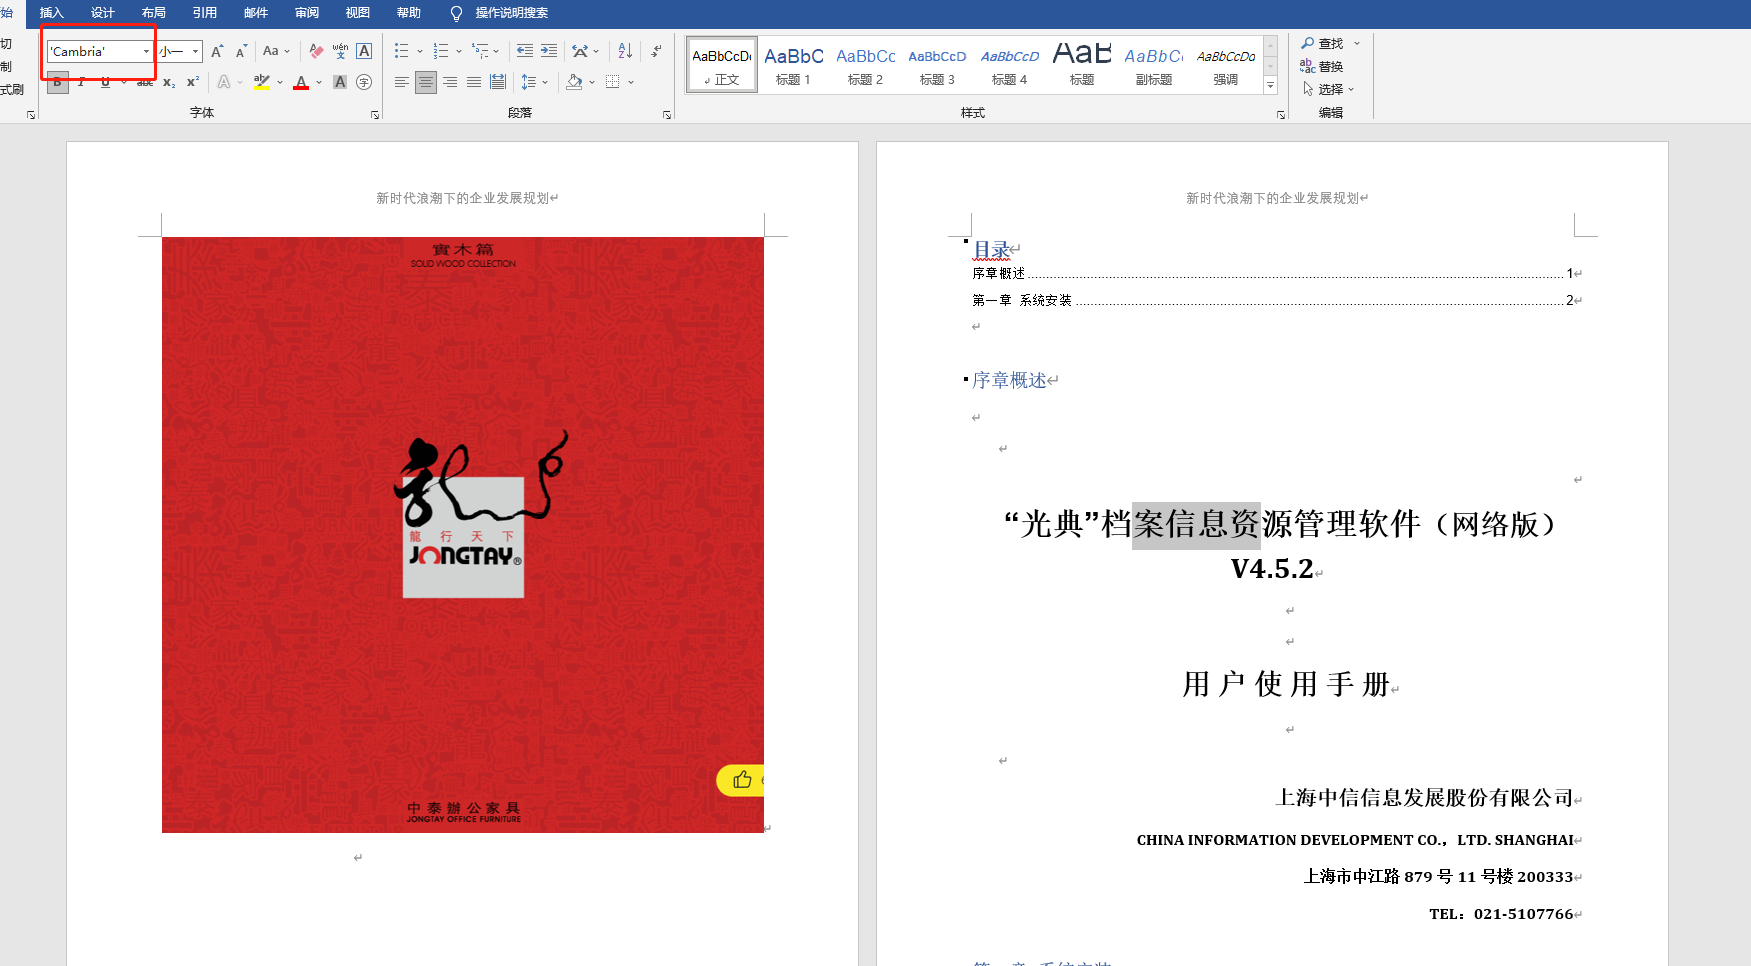Open the font size dropdown showing 小一
This screenshot has height=966, width=1751.
(x=195, y=51)
